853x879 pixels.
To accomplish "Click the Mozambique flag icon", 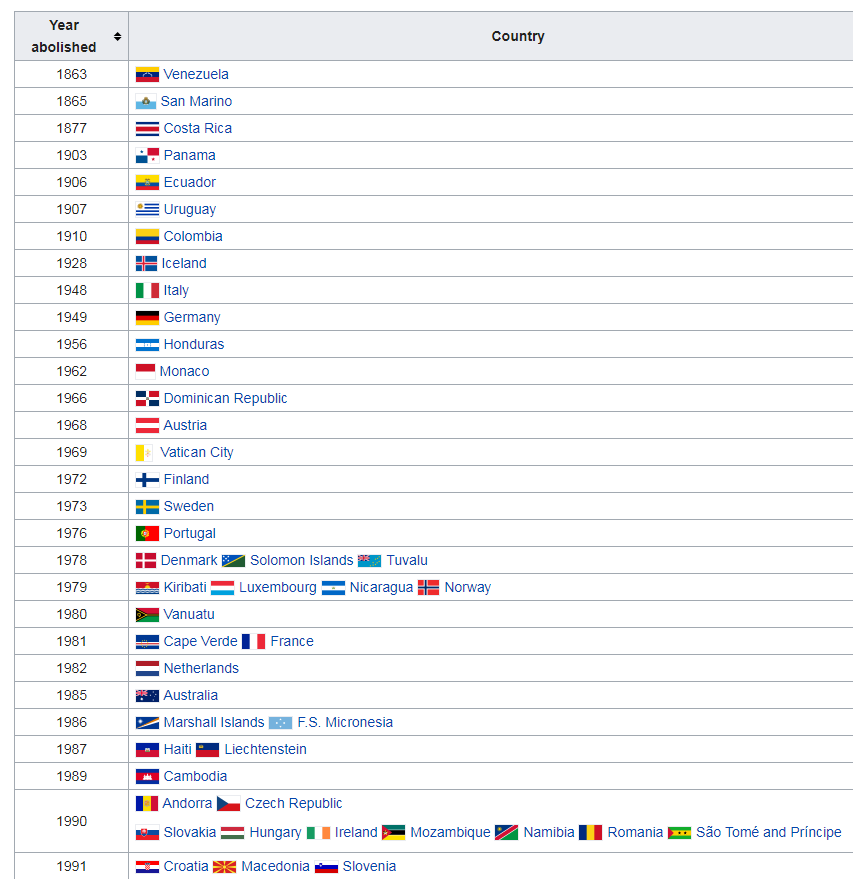I will pos(393,832).
